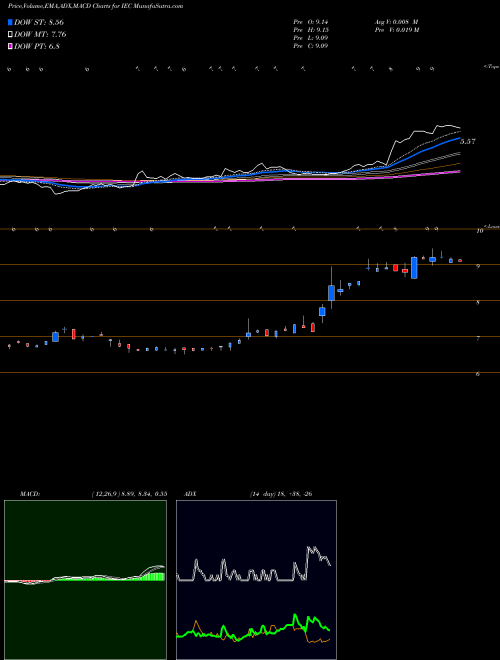Click the price axis label 7
The height and width of the screenshot is (660, 500).
point(478,338)
